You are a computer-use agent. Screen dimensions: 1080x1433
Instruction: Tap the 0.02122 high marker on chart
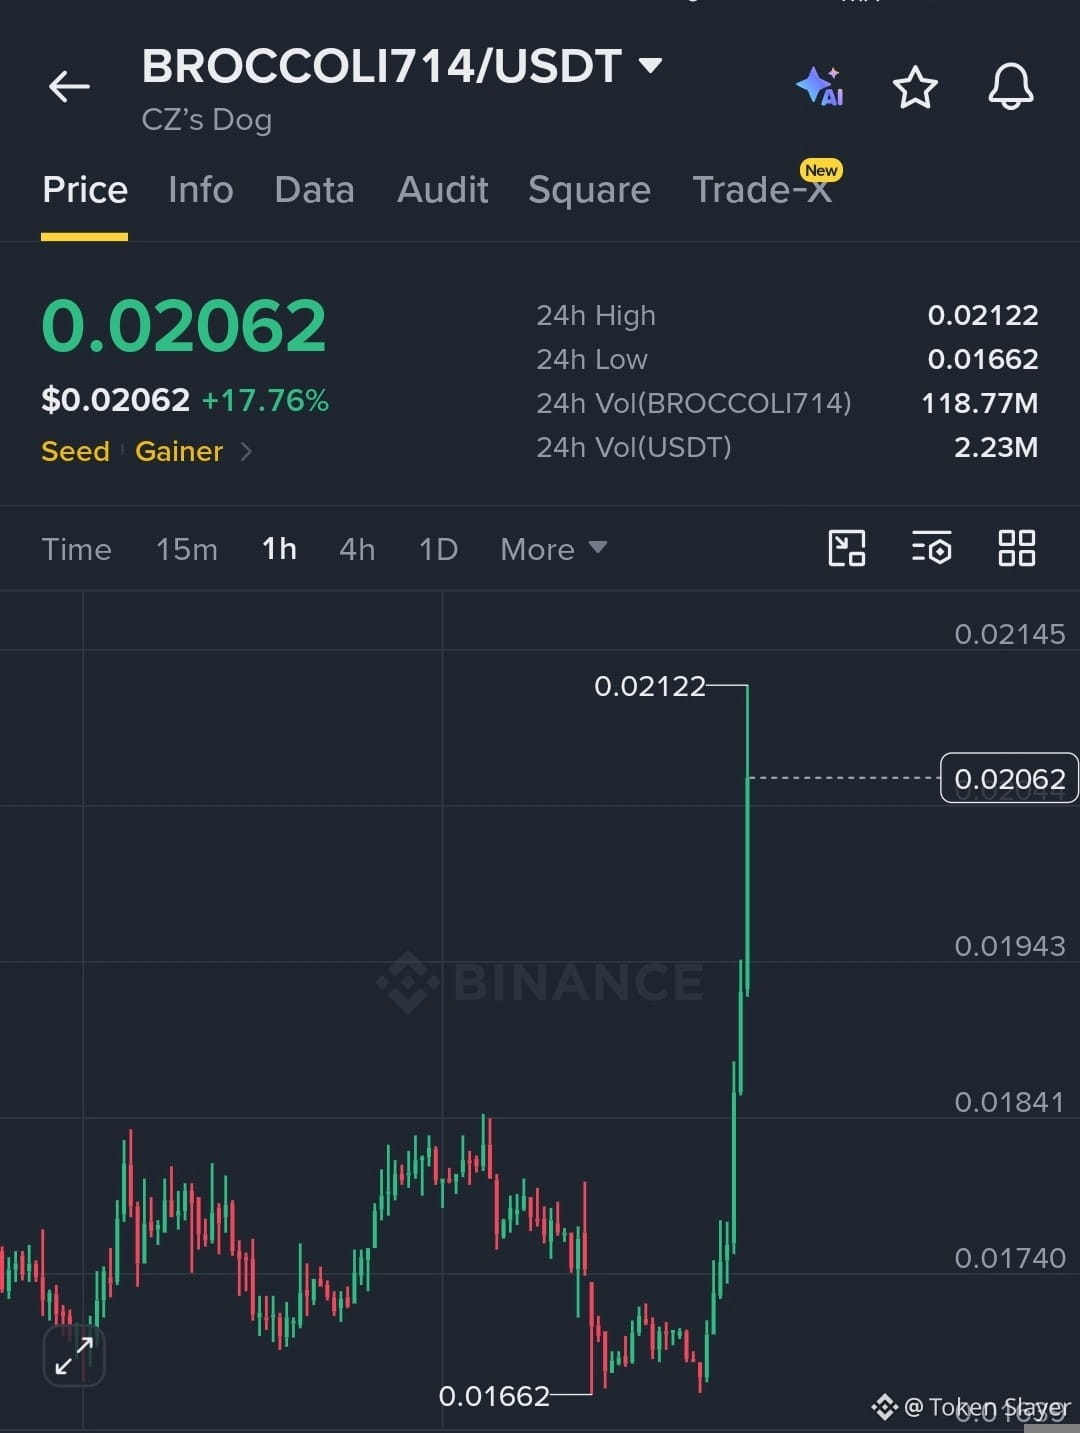[x=650, y=687]
